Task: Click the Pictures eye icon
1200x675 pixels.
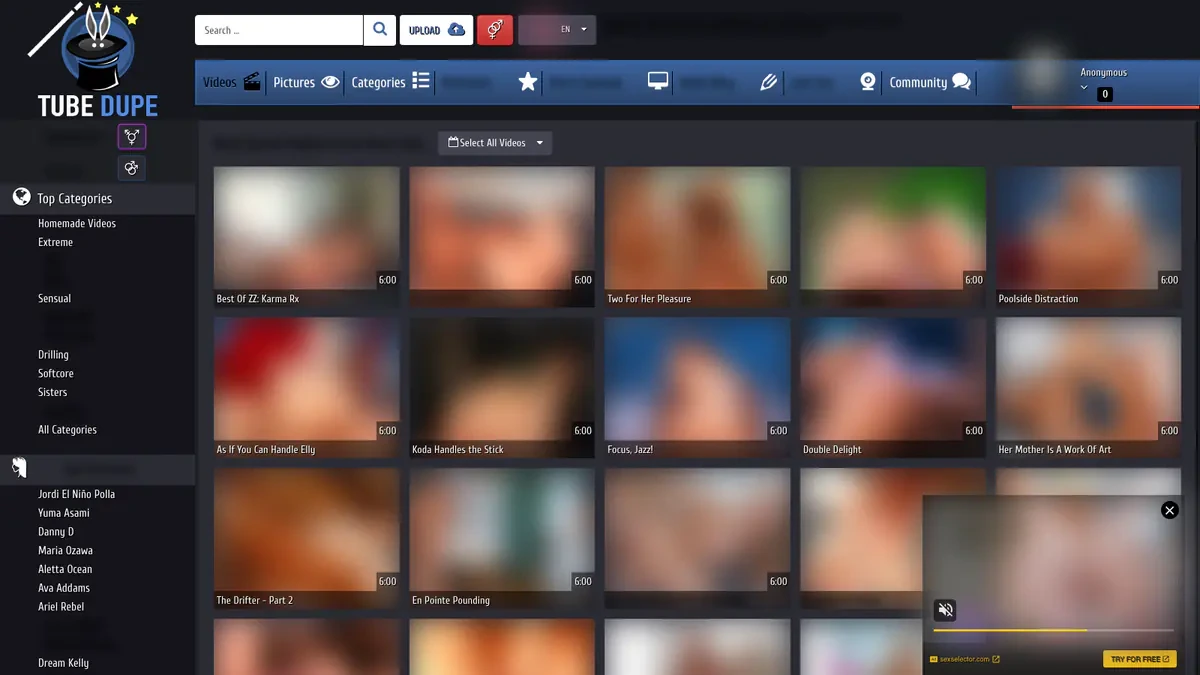Action: [331, 82]
